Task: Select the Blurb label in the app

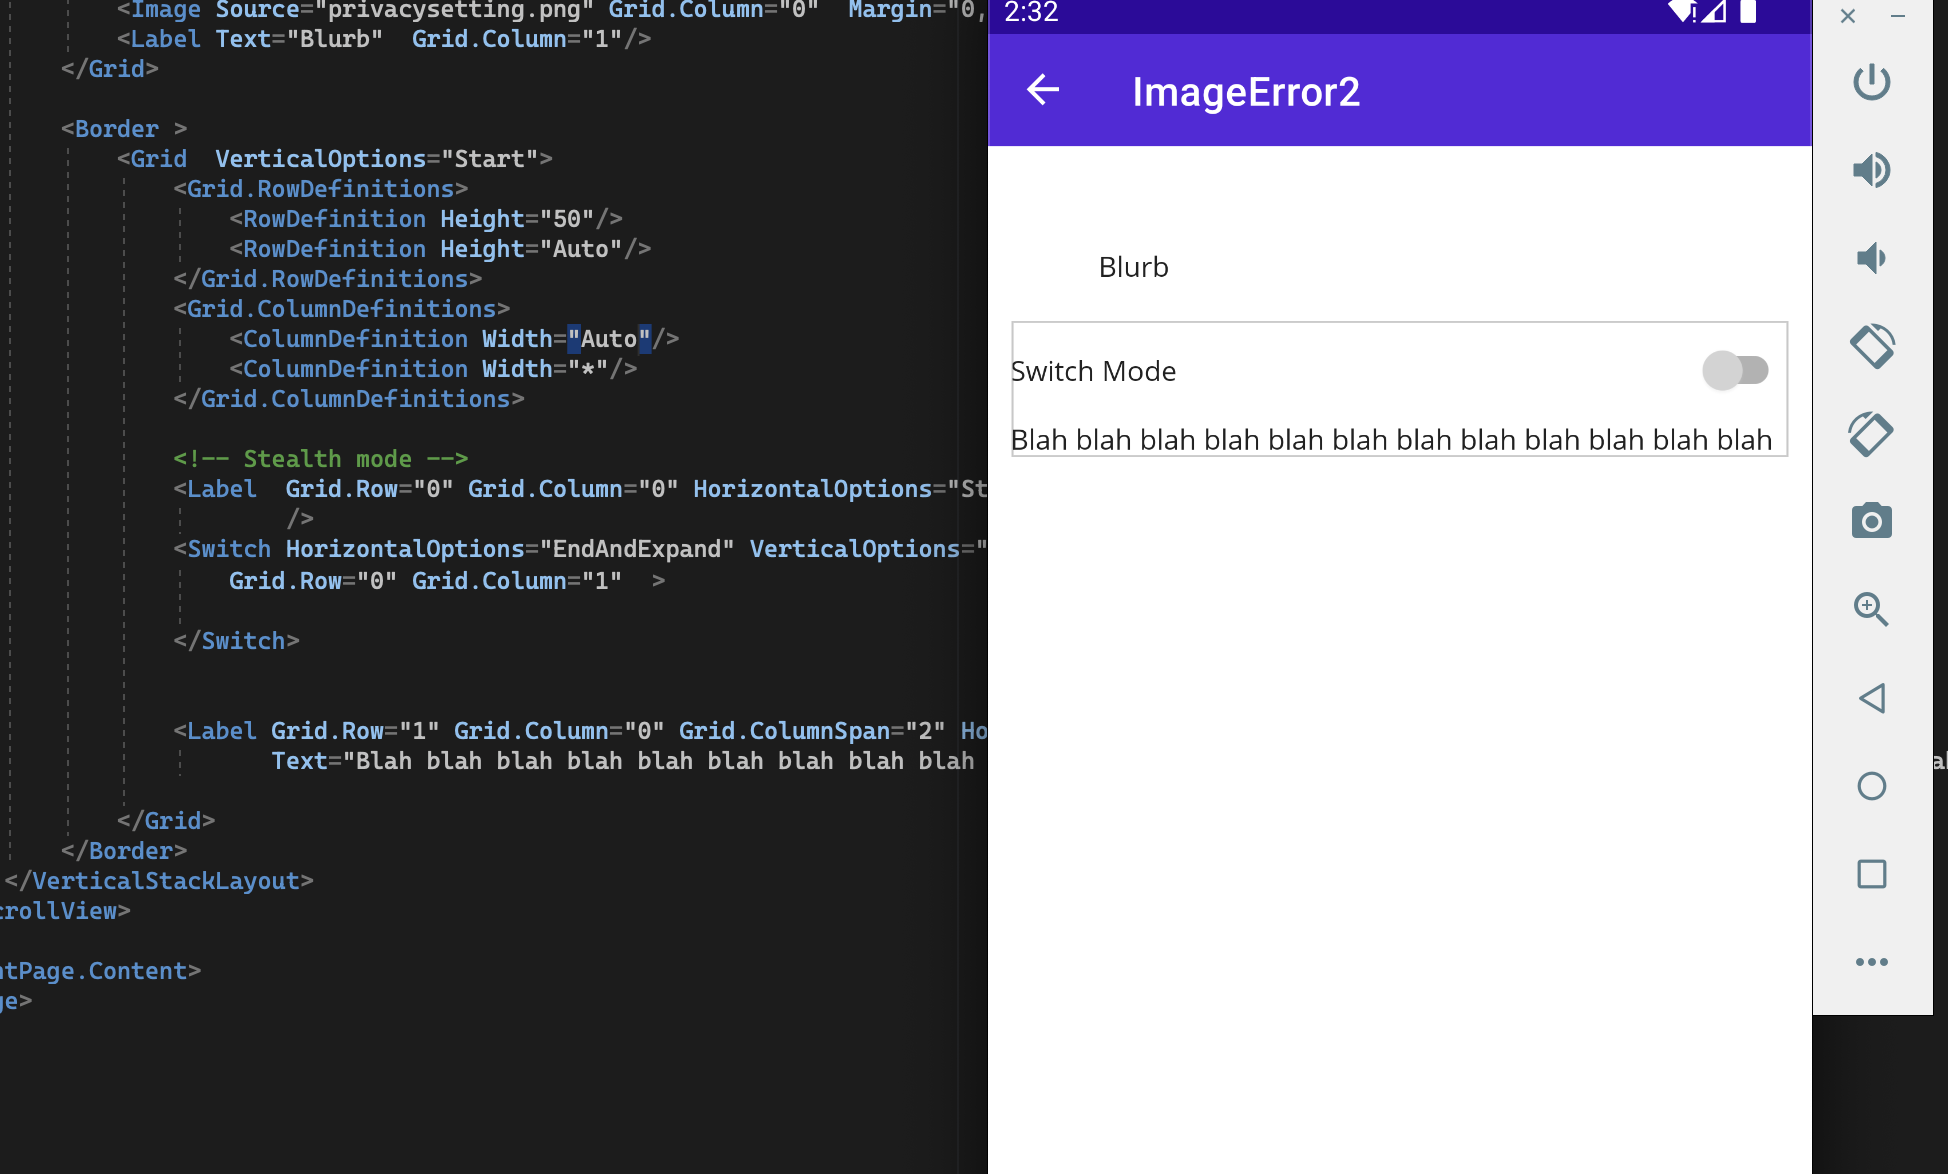Action: point(1133,266)
